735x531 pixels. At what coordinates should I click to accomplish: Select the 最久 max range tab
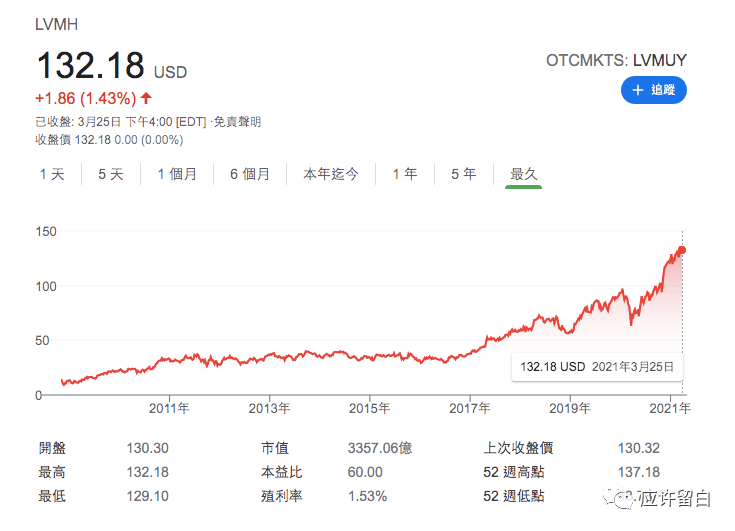[524, 174]
